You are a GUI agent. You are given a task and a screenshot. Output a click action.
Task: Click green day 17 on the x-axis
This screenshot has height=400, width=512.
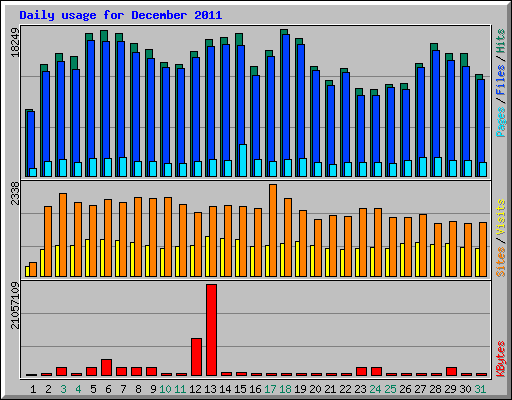click(x=270, y=389)
